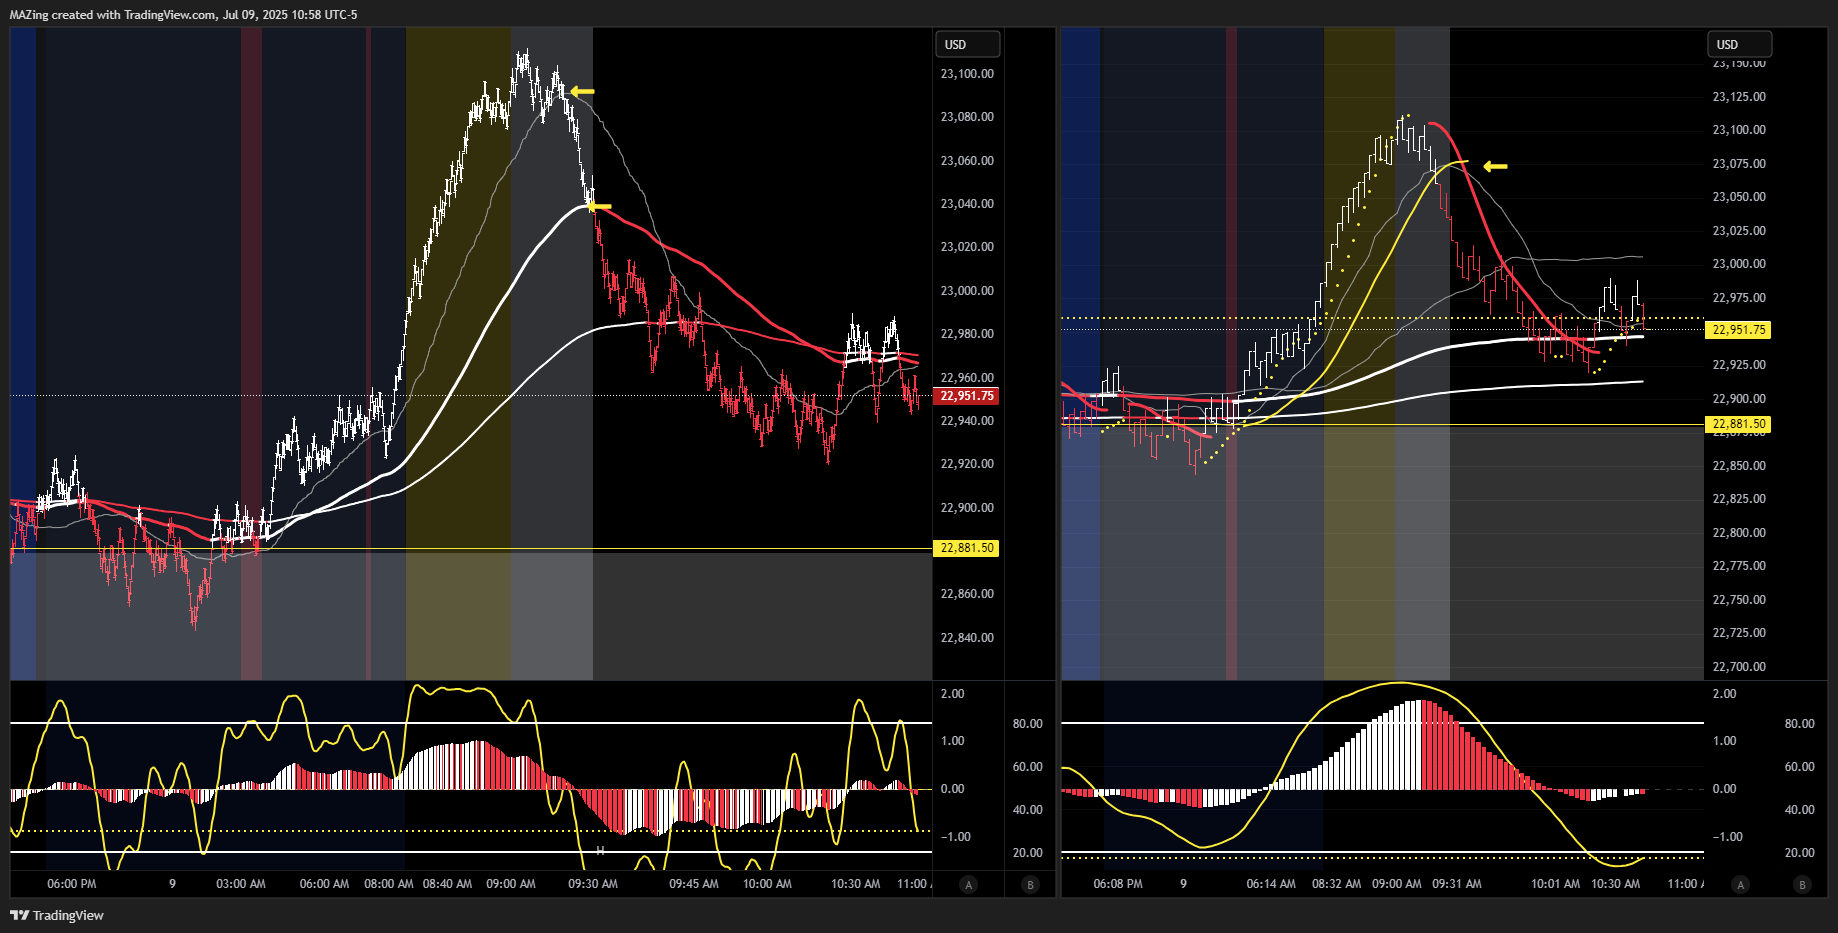Viewport: 1838px width, 933px height.
Task: Click the 22,920.00 price axis value
Action: tap(967, 464)
